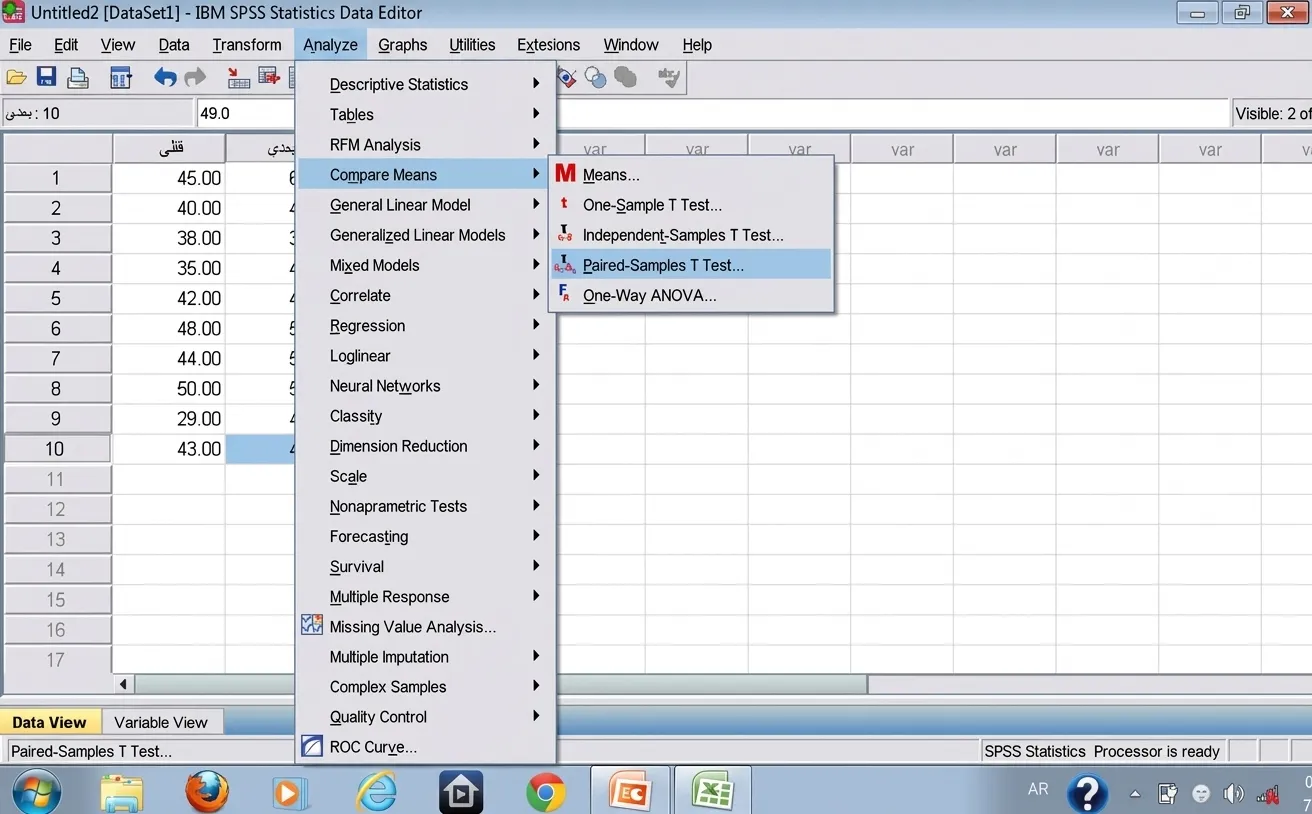1312x814 pixels.
Task: Click the Go to case icon
Action: (238, 78)
